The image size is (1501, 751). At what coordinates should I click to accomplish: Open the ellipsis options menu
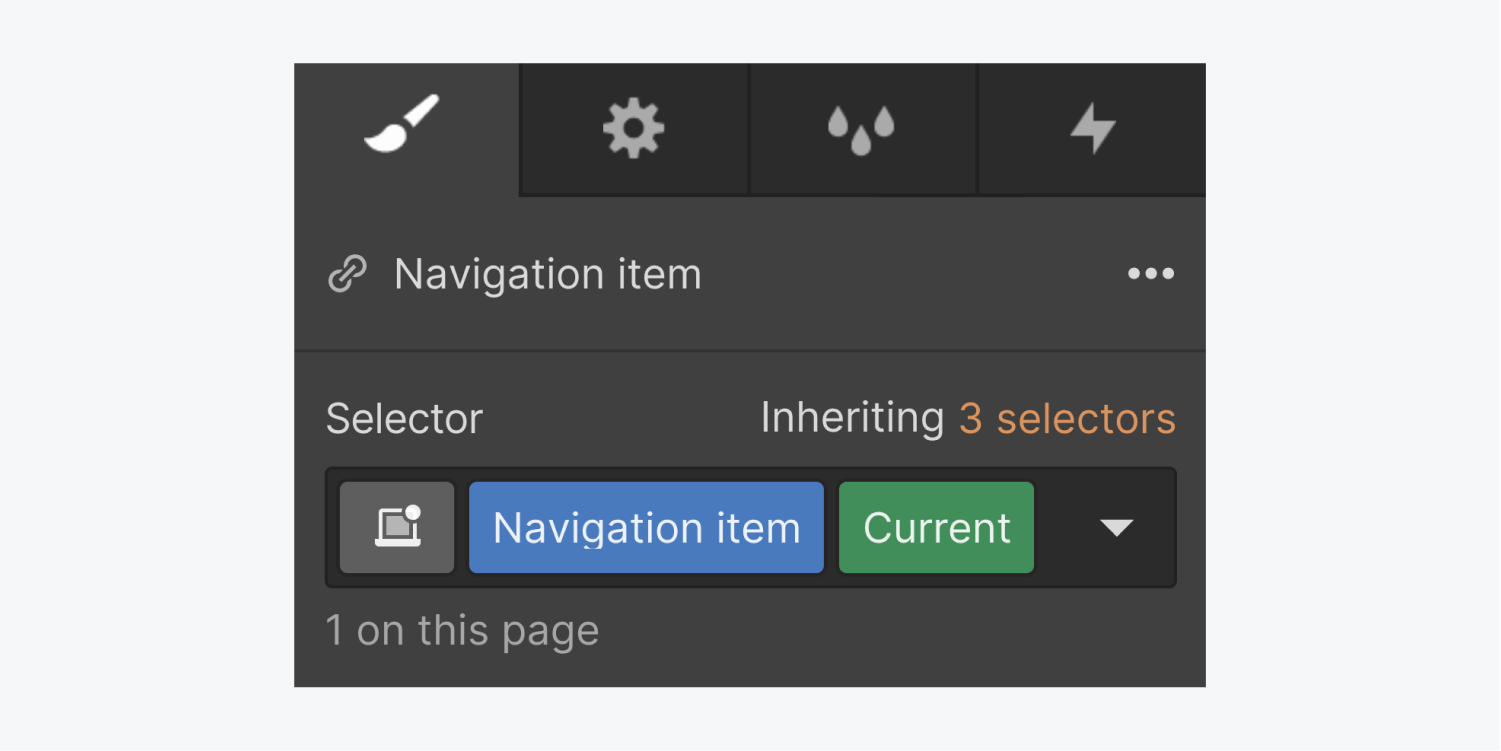(1150, 274)
